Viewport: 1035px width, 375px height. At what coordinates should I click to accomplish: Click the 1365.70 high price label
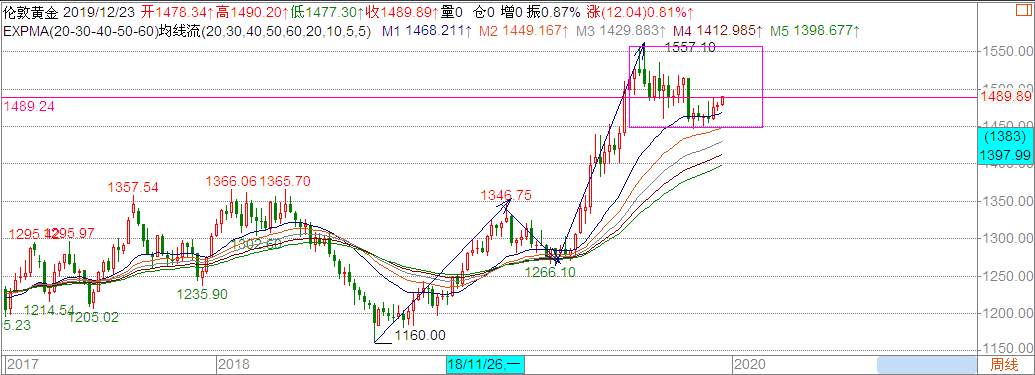point(285,181)
